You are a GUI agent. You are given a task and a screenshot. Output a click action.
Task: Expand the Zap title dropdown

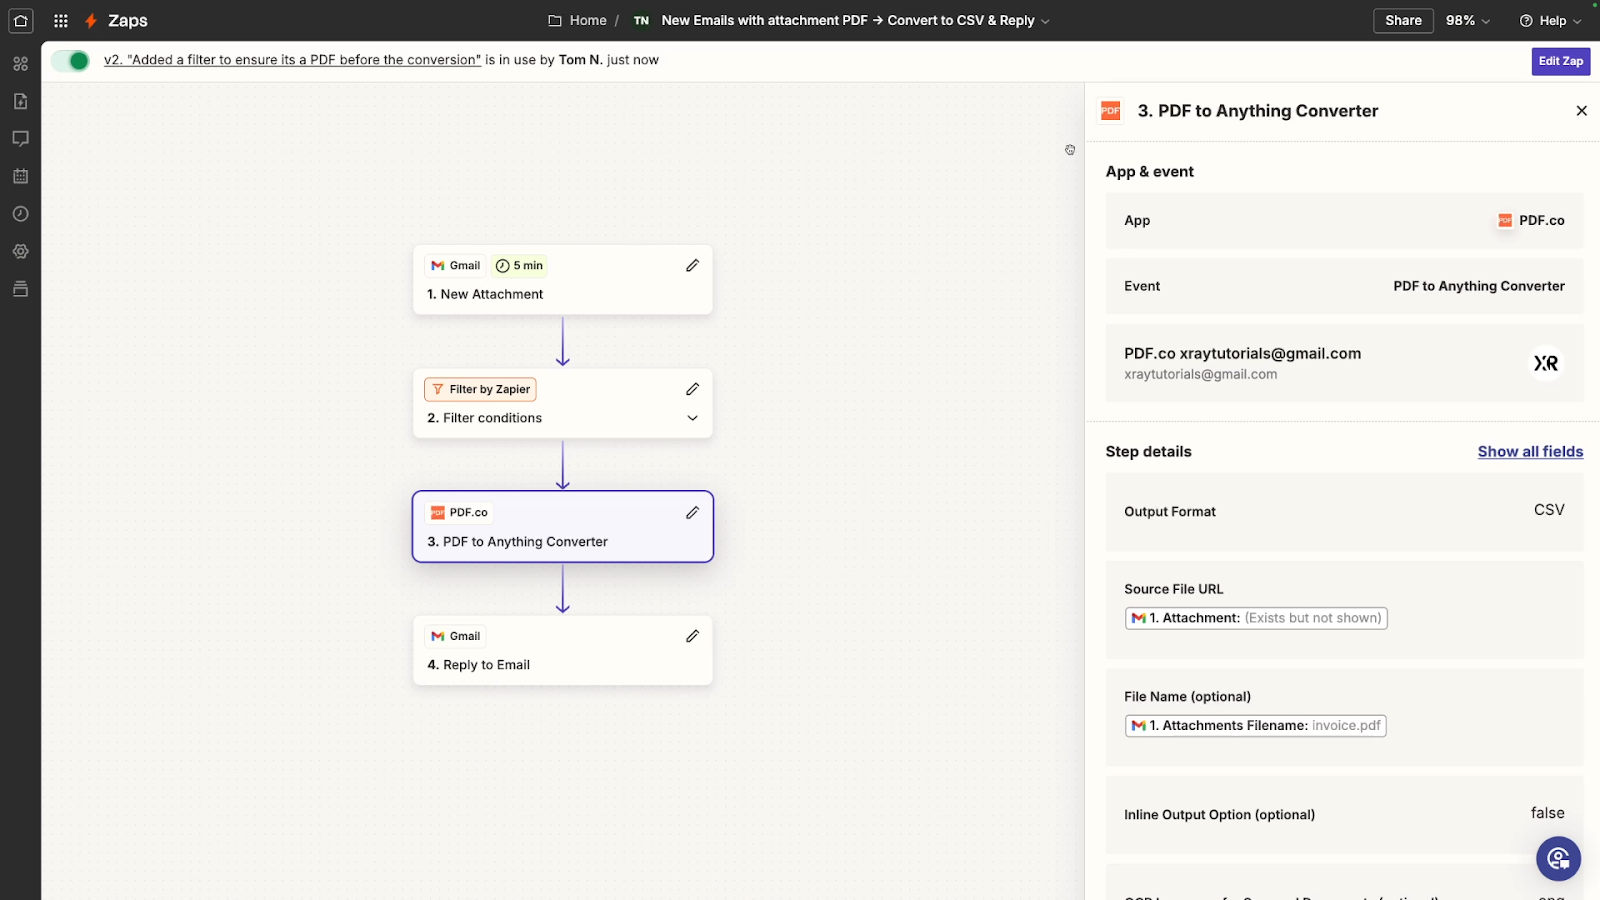(1045, 21)
